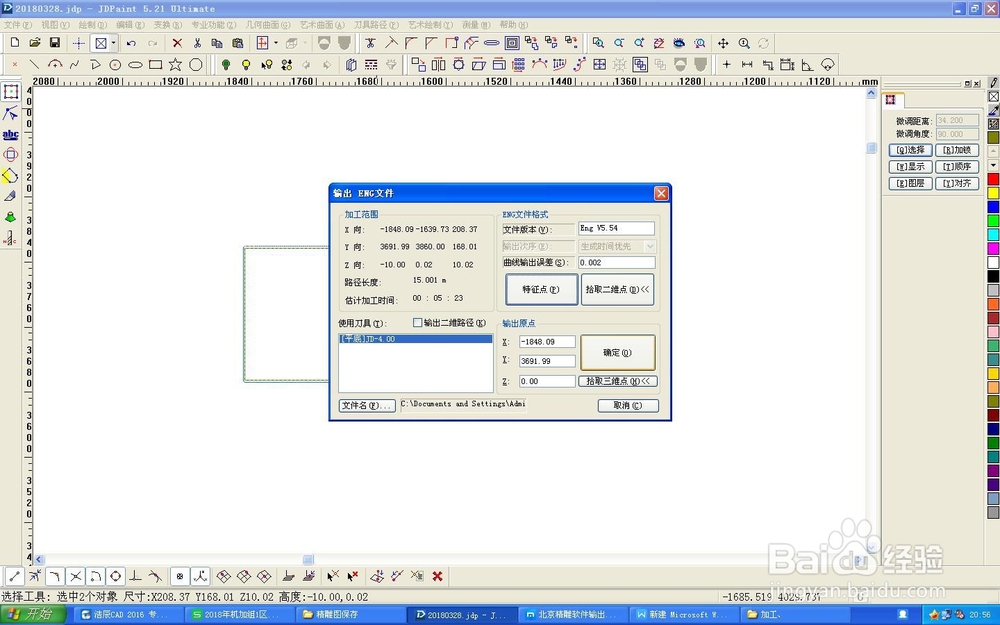
Task: Open the 输出次序 combo box
Action: (x=617, y=246)
